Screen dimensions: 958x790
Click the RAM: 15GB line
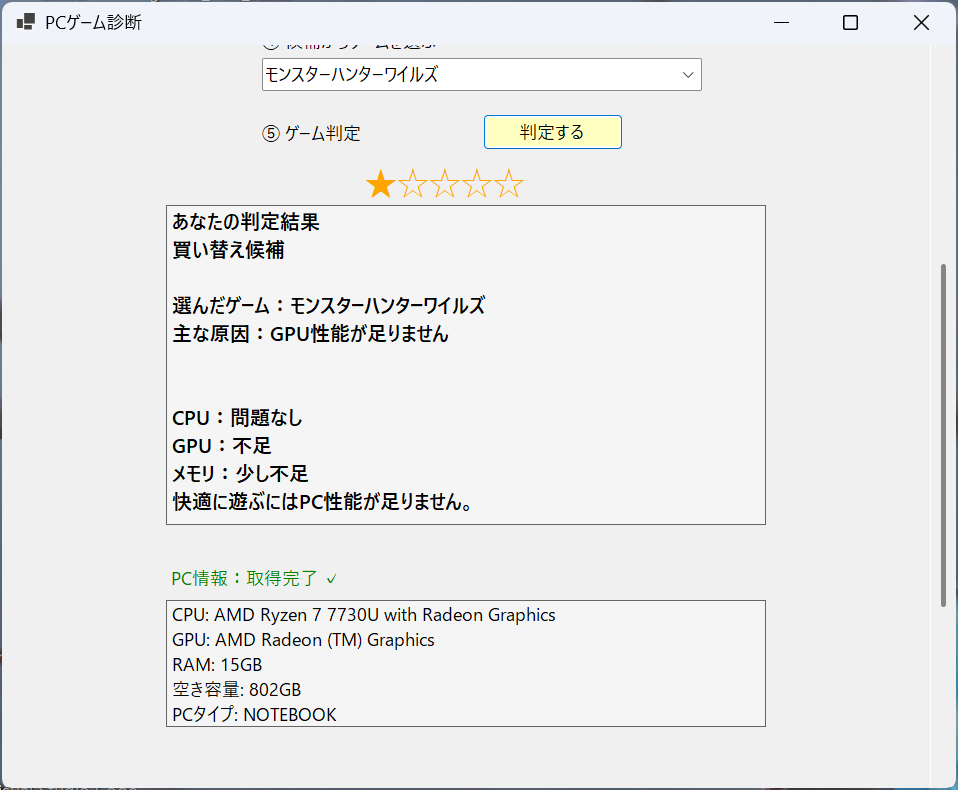(x=217, y=665)
